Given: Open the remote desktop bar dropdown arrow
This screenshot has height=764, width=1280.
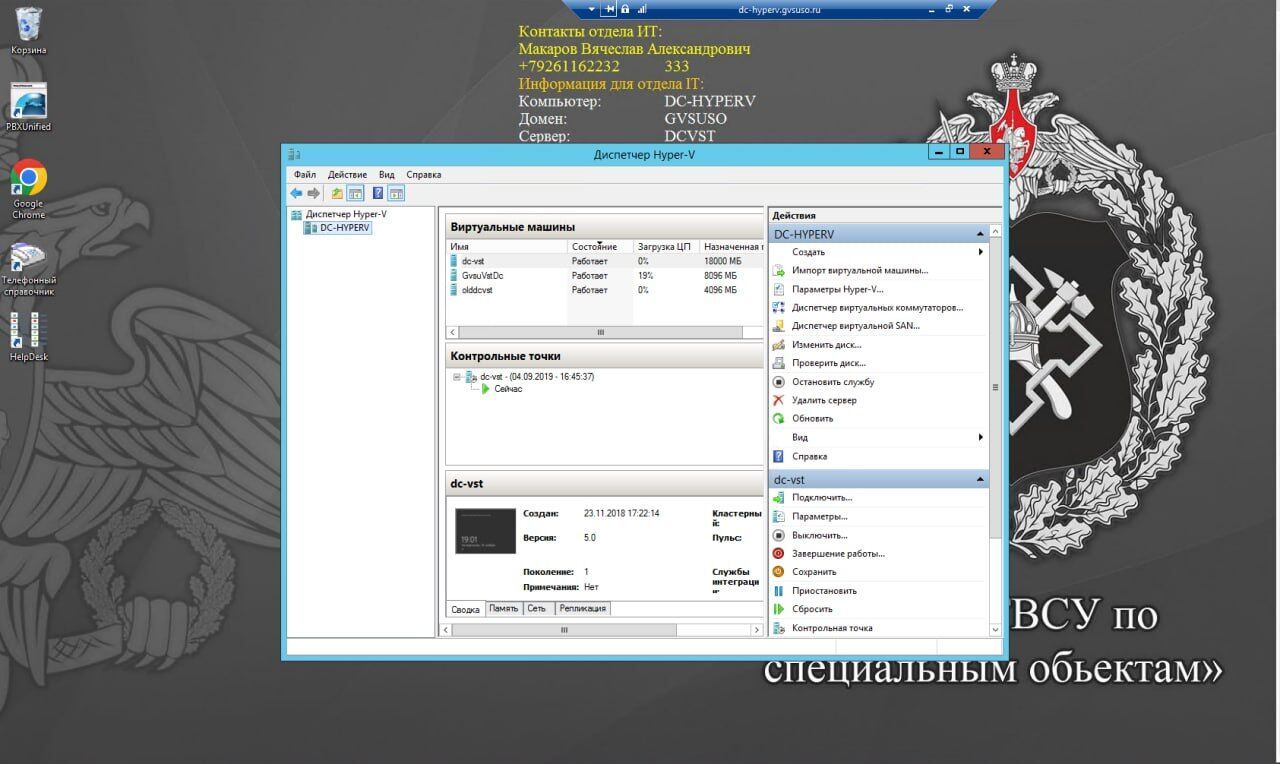Looking at the screenshot, I should (x=591, y=9).
